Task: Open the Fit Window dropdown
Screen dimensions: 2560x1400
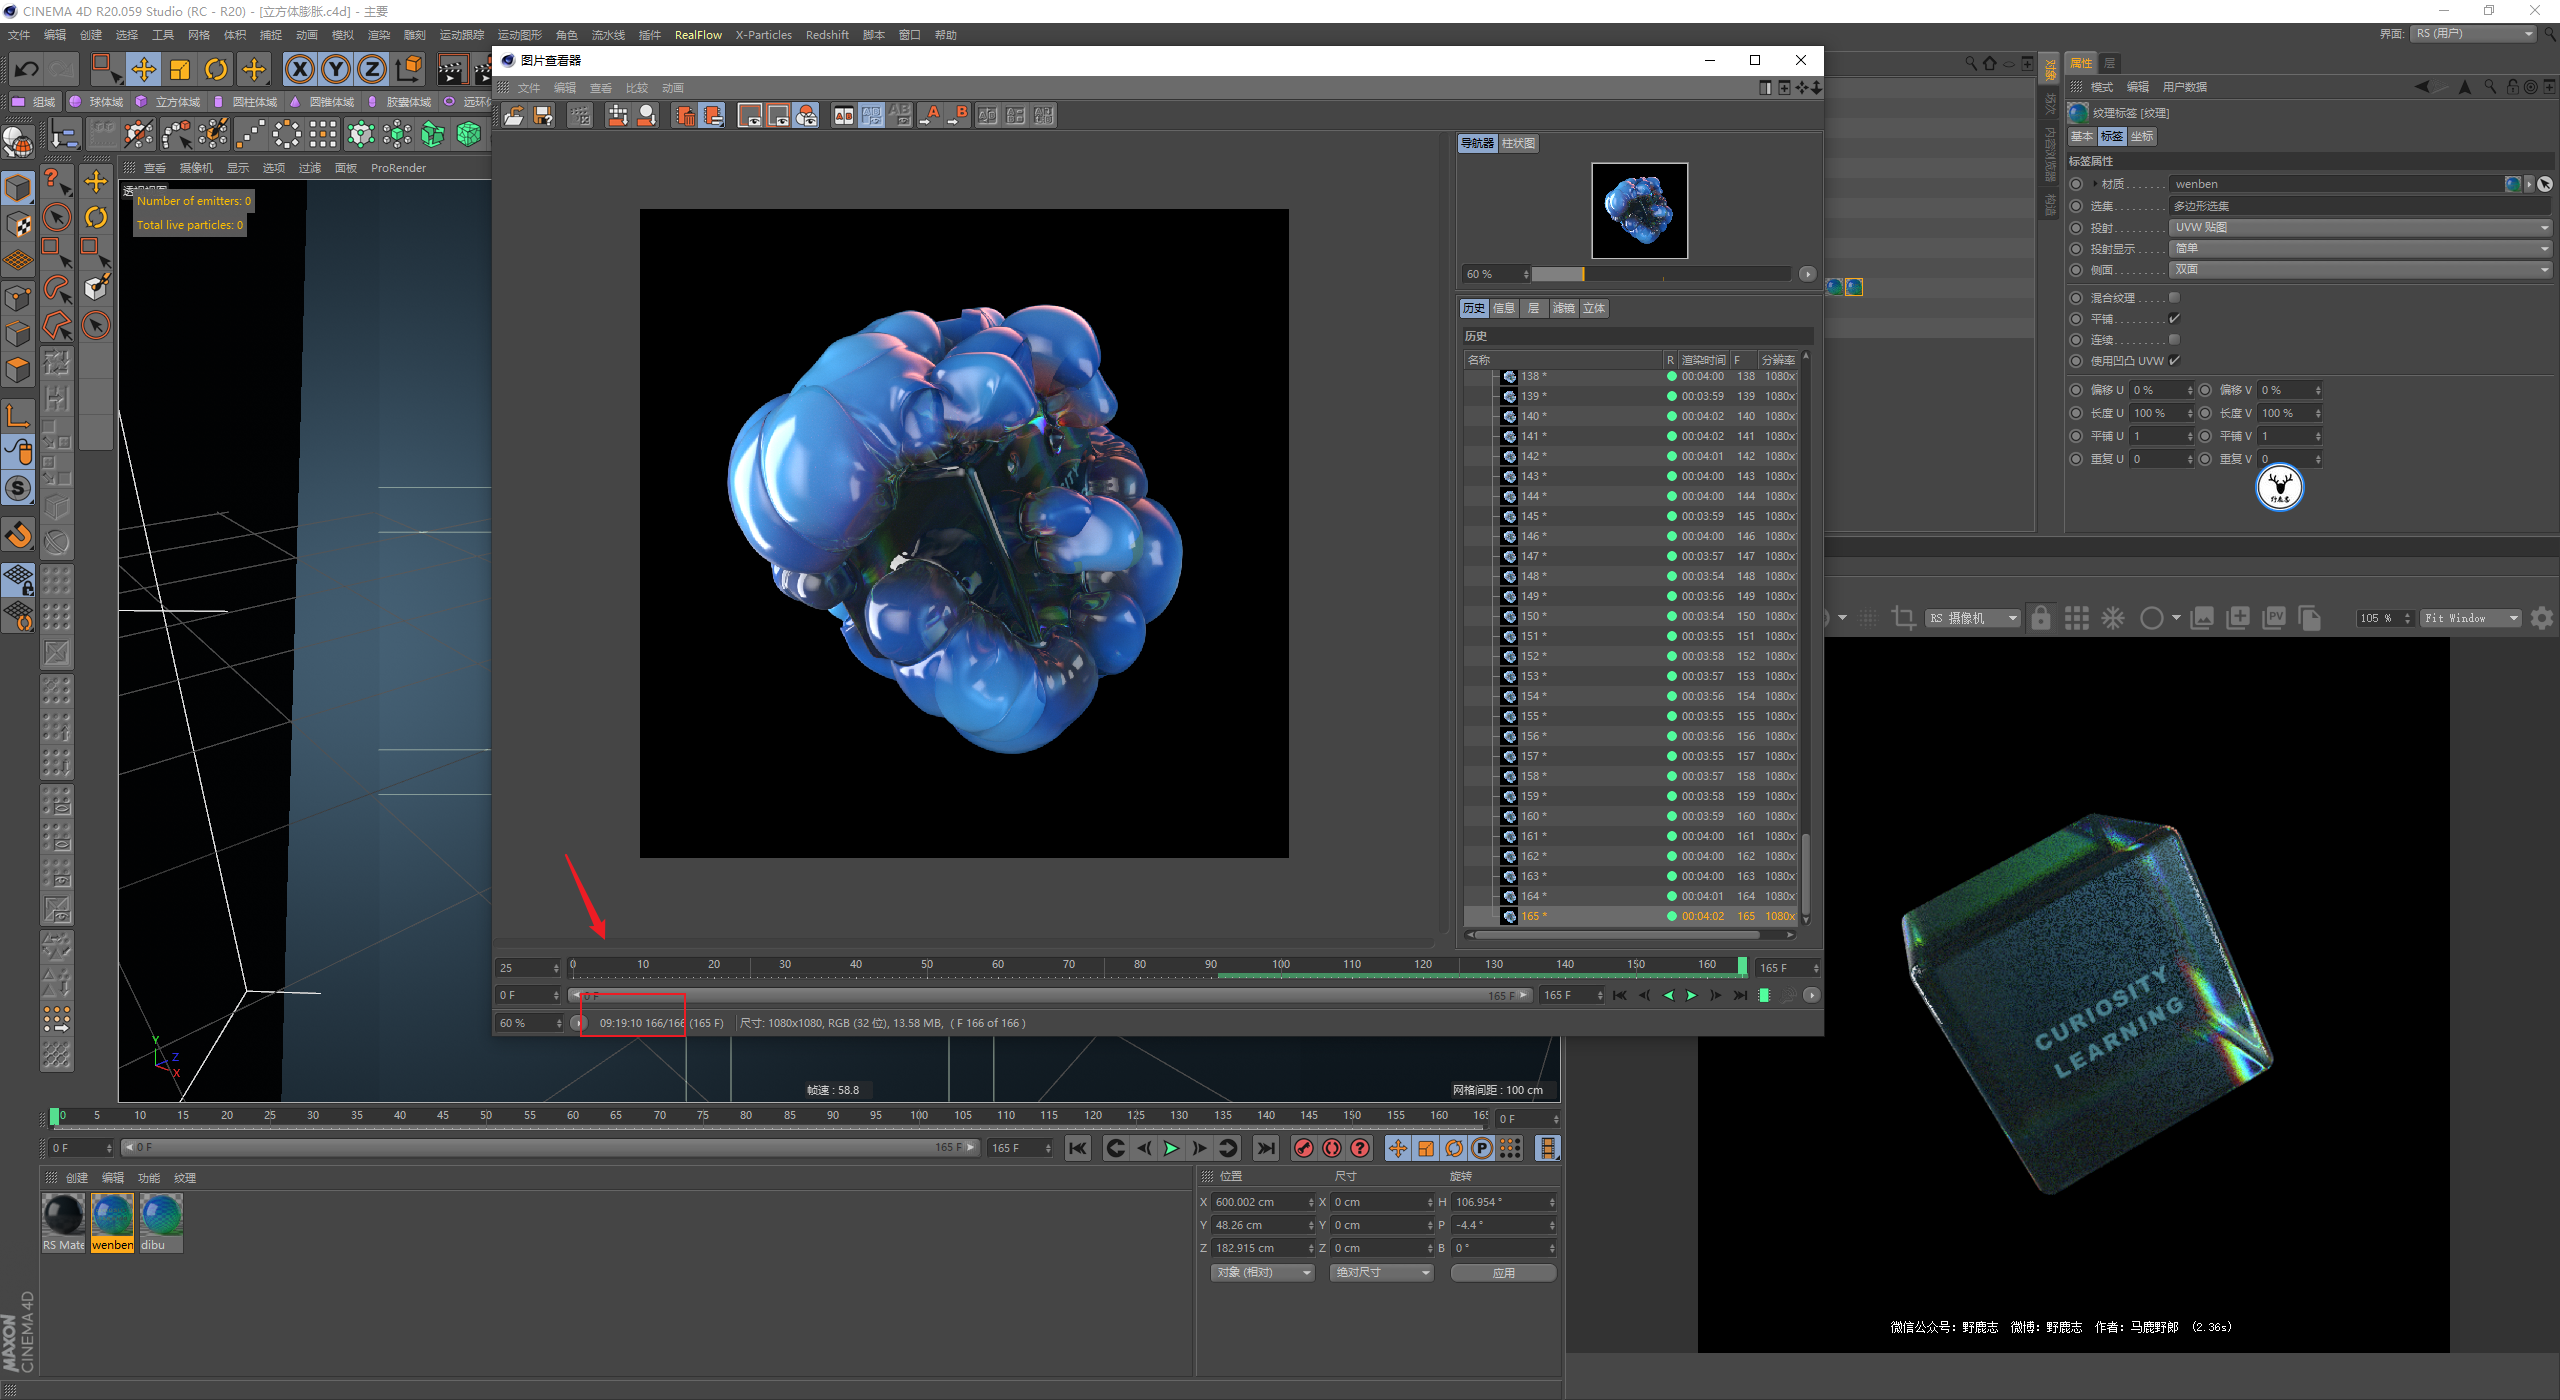Action: click(x=2471, y=618)
